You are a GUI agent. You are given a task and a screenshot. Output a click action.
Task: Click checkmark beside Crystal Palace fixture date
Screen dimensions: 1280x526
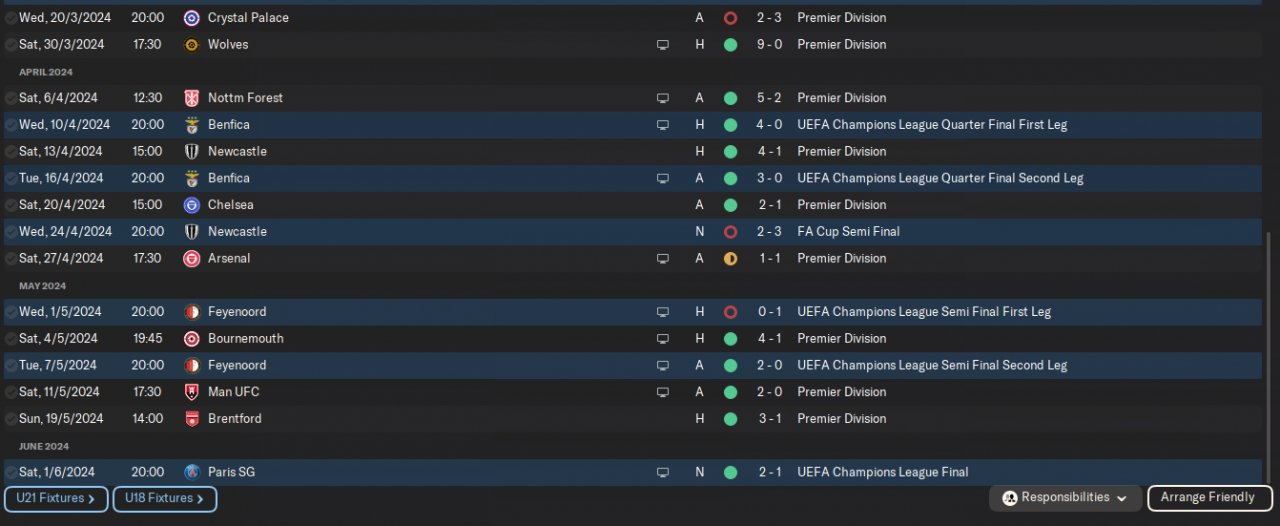pyautogui.click(x=10, y=18)
